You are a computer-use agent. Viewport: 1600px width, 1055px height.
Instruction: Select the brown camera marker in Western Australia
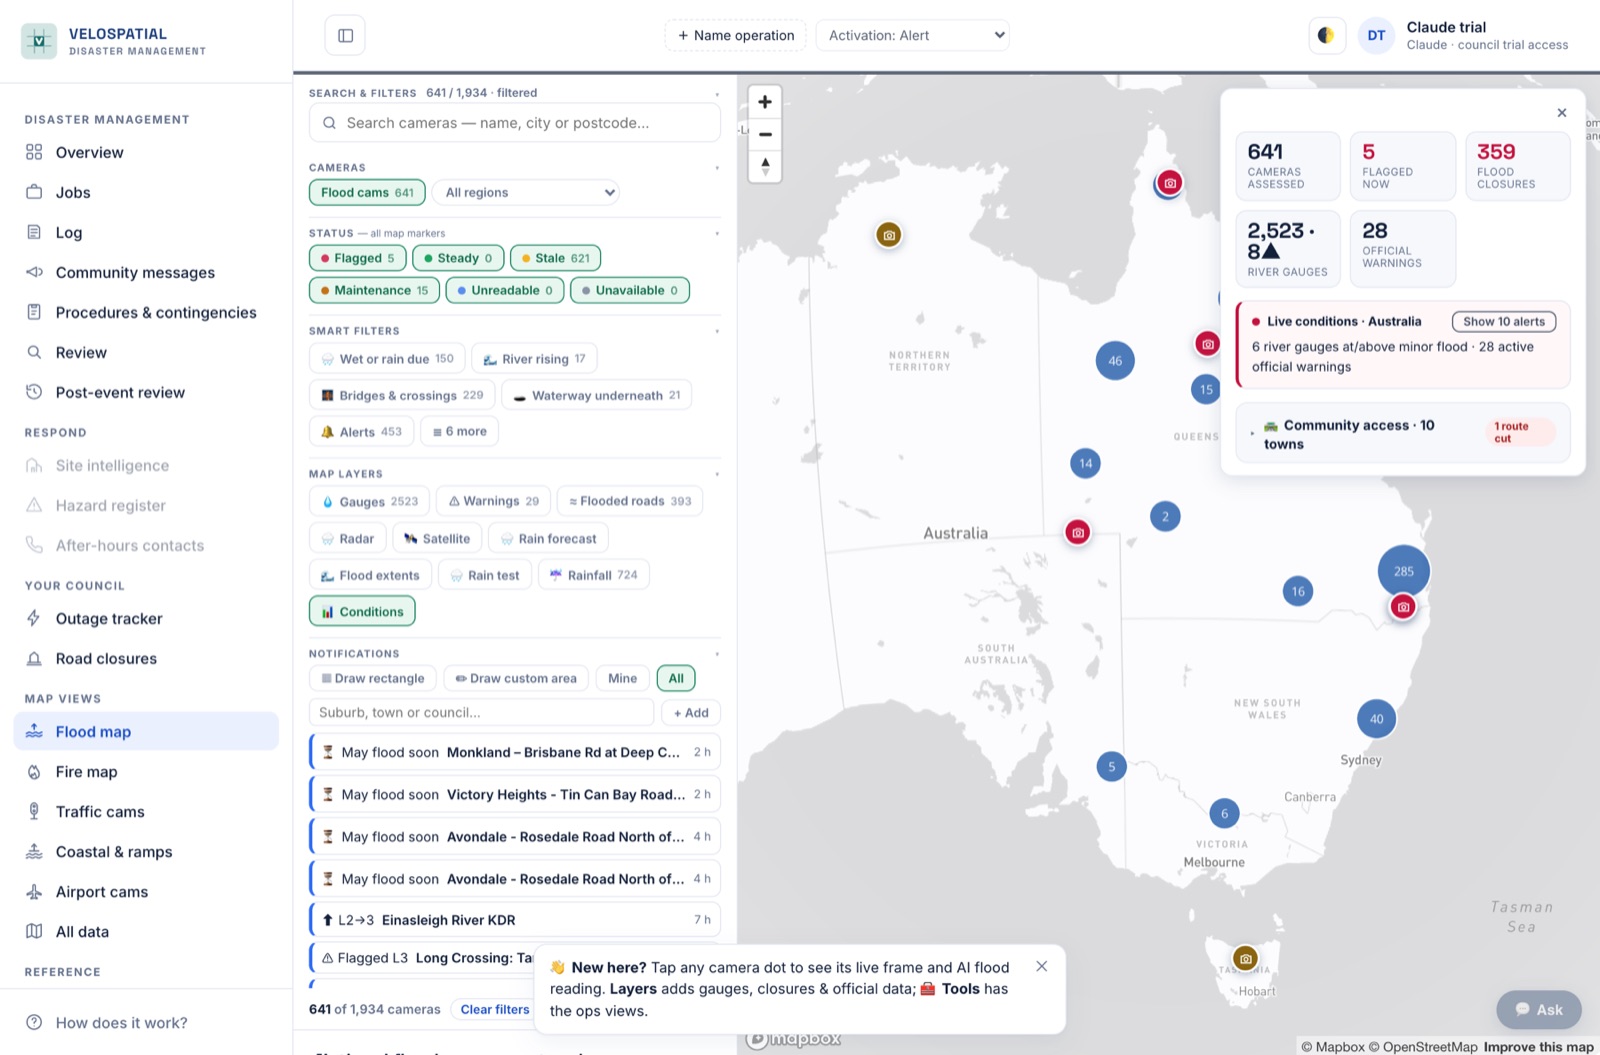point(889,235)
